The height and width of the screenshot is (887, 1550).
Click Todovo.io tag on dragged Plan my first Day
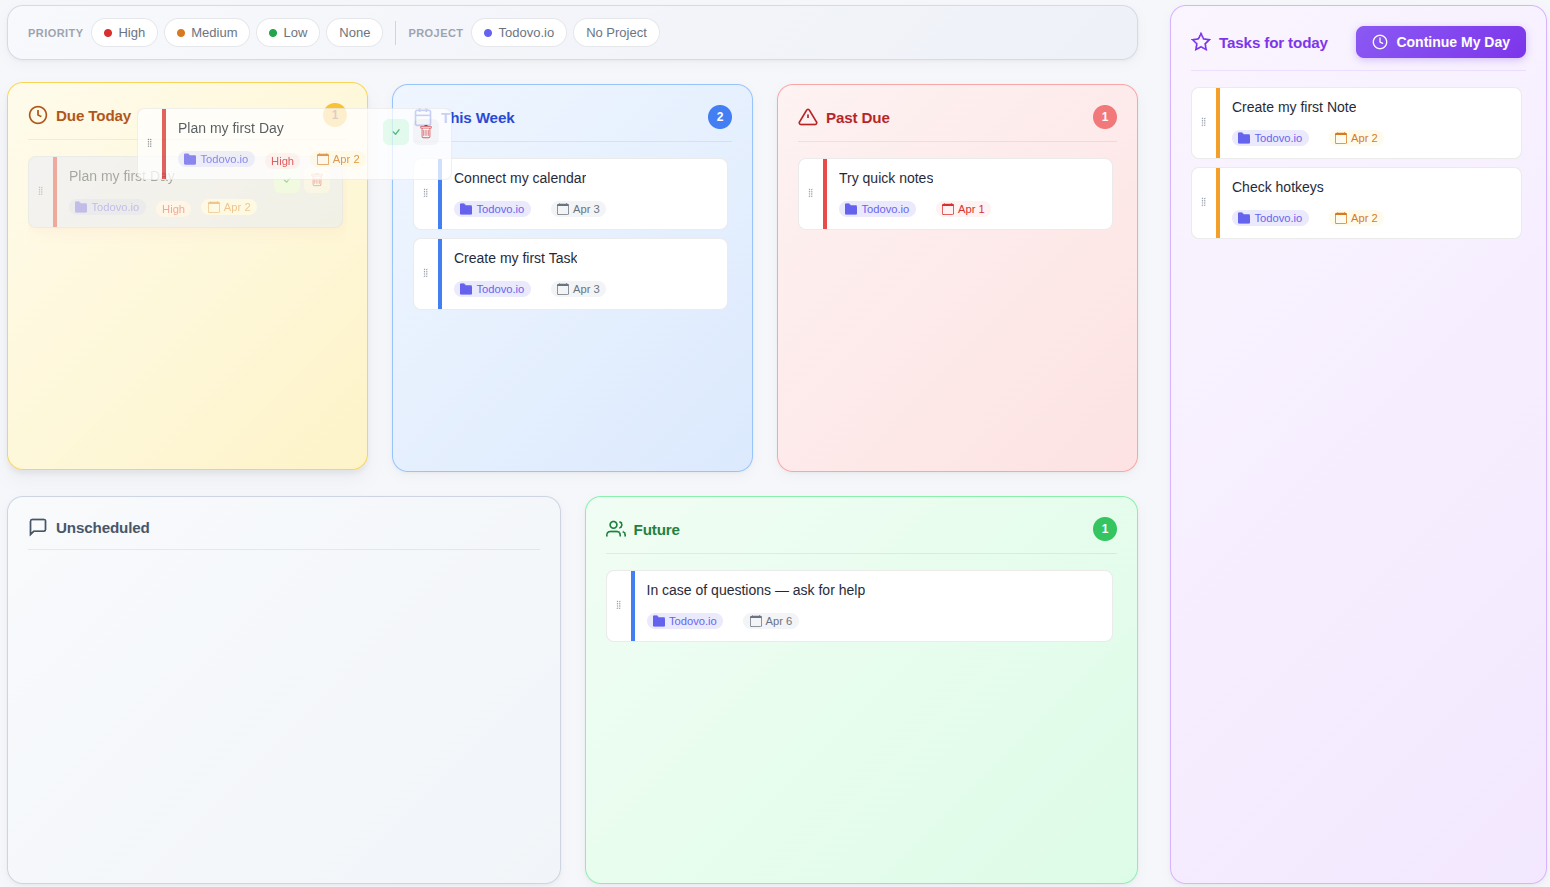click(x=216, y=159)
